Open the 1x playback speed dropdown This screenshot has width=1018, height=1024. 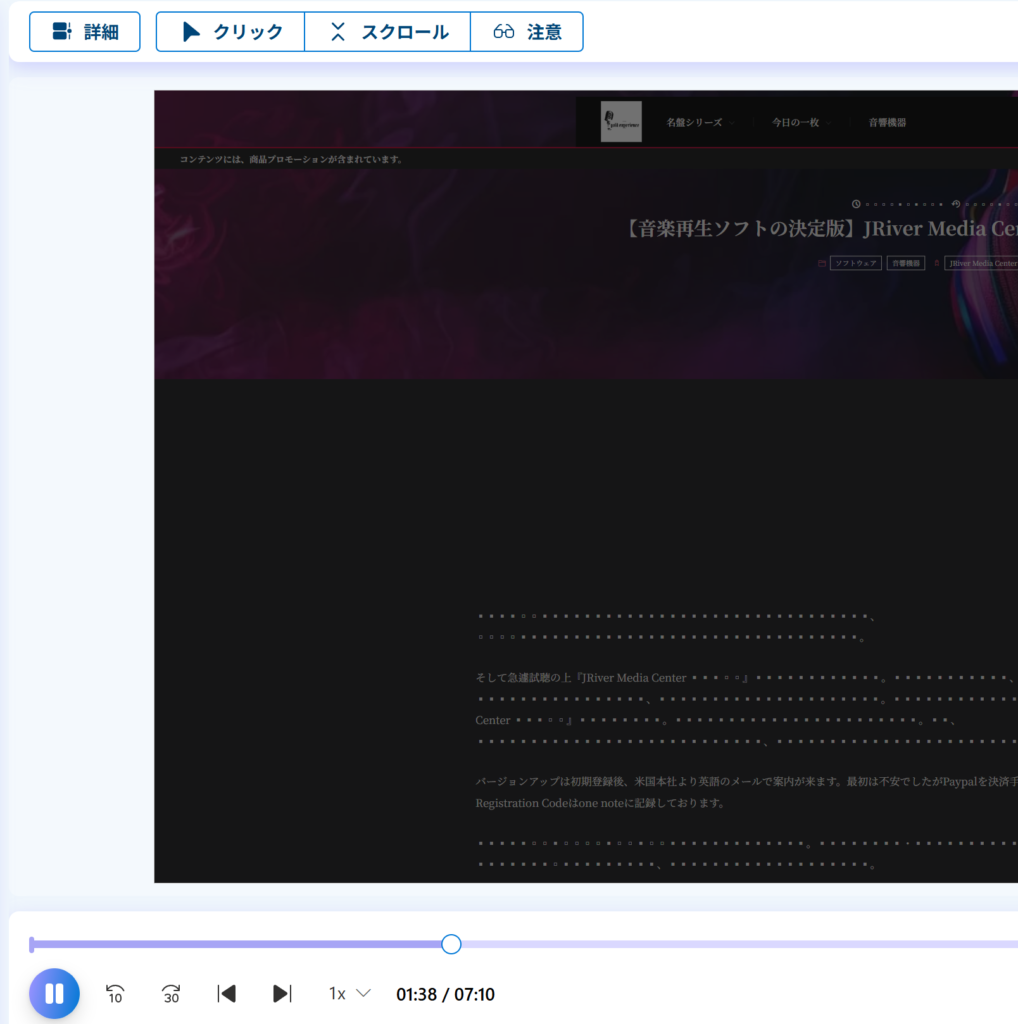click(350, 994)
